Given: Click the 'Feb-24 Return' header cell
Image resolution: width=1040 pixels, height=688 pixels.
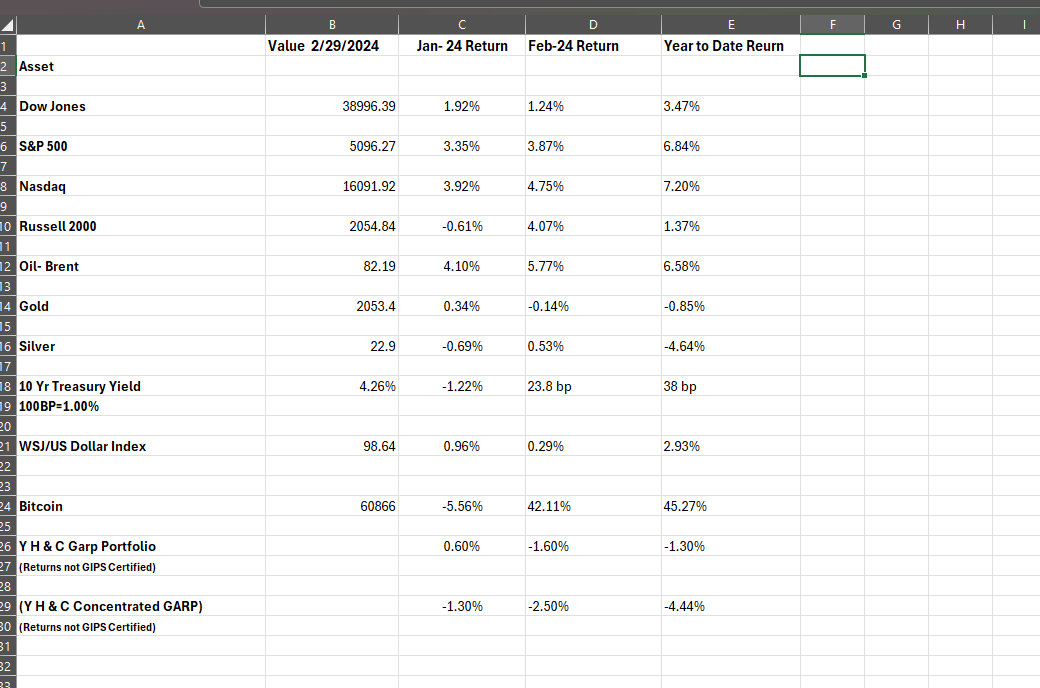Looking at the screenshot, I should point(593,46).
